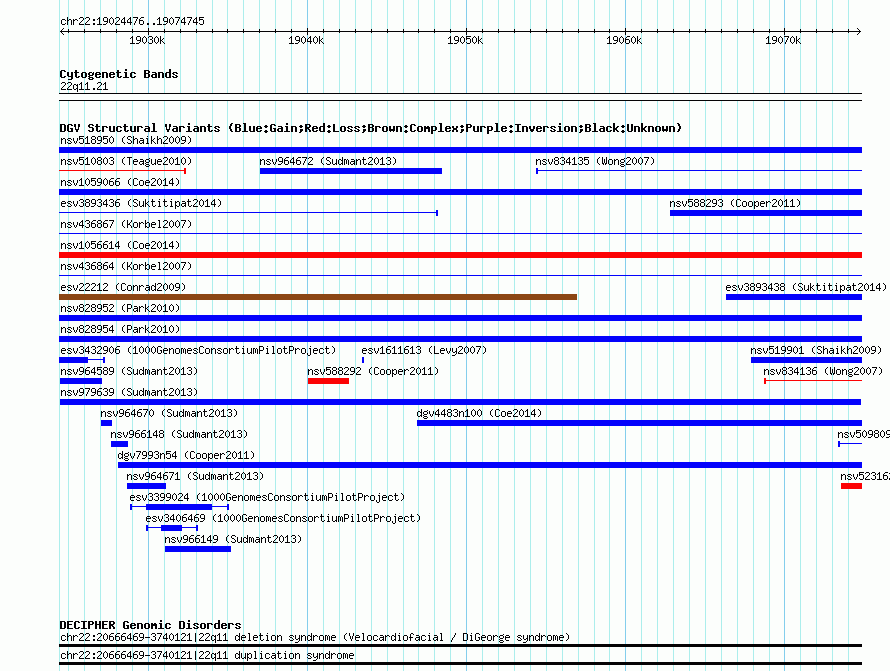This screenshot has height=671, width=890.
Task: Select the red nsv1056614 (Coe2014) loss bar
Action: (x=460, y=255)
